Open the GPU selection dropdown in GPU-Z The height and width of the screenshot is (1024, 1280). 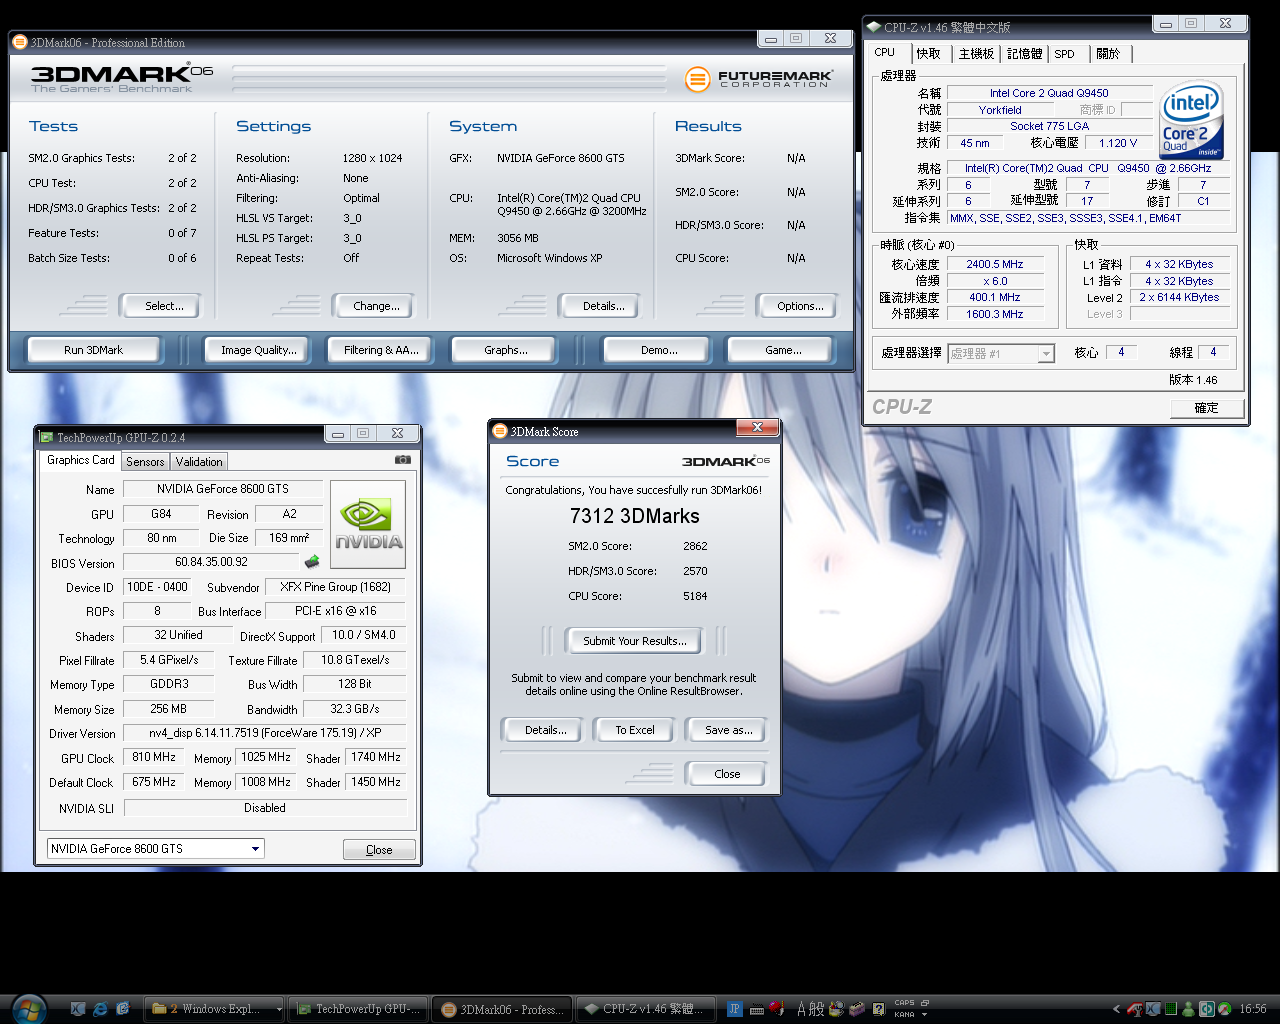[256, 849]
